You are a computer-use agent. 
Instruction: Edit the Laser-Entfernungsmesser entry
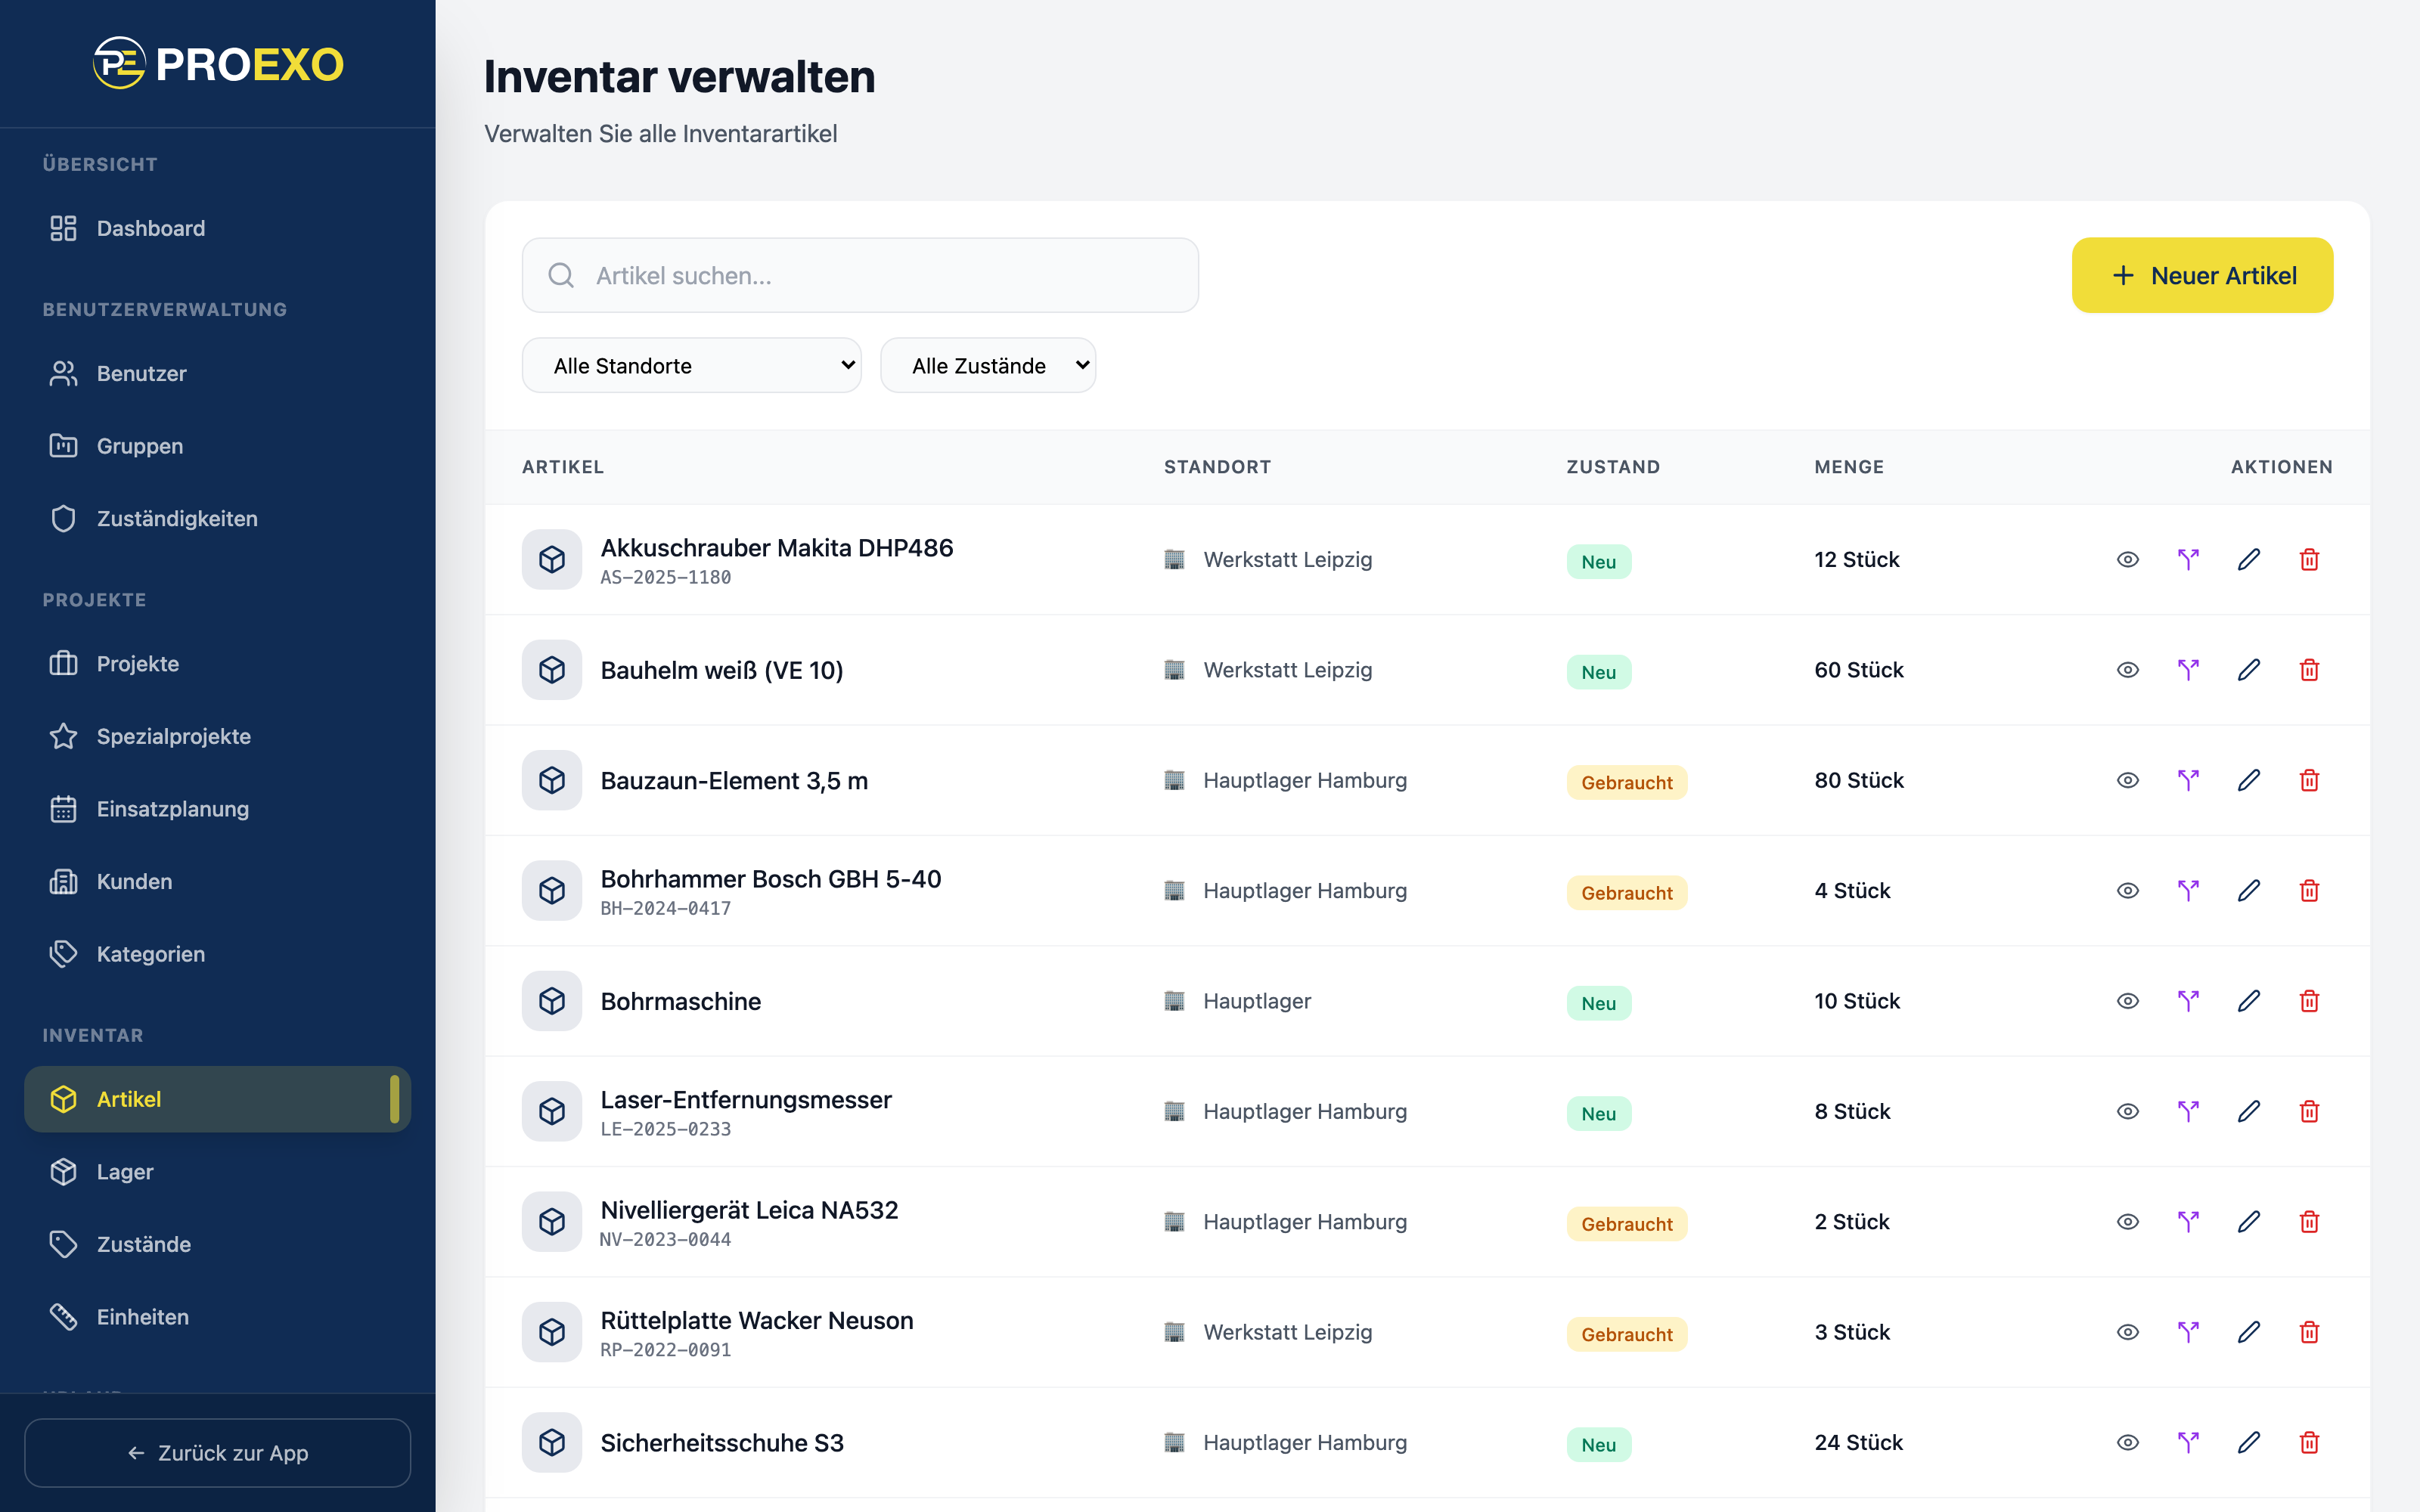tap(2248, 1111)
